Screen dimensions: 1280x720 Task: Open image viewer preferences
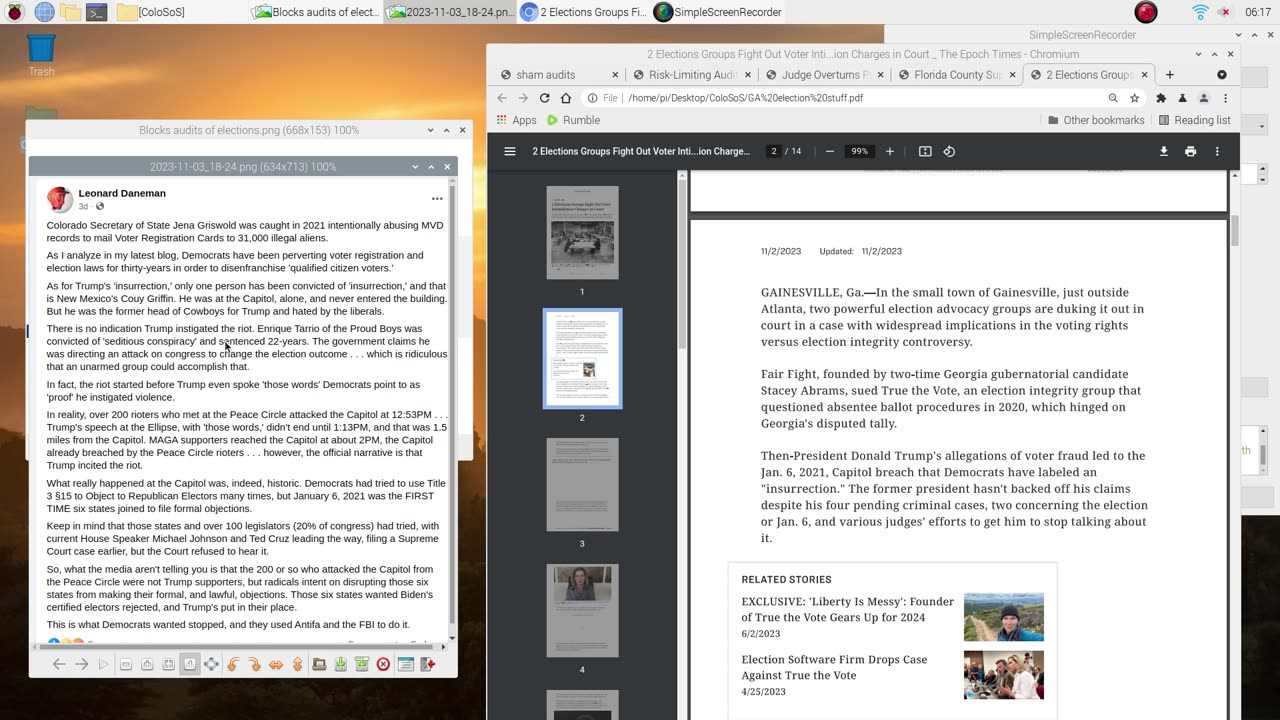406,664
